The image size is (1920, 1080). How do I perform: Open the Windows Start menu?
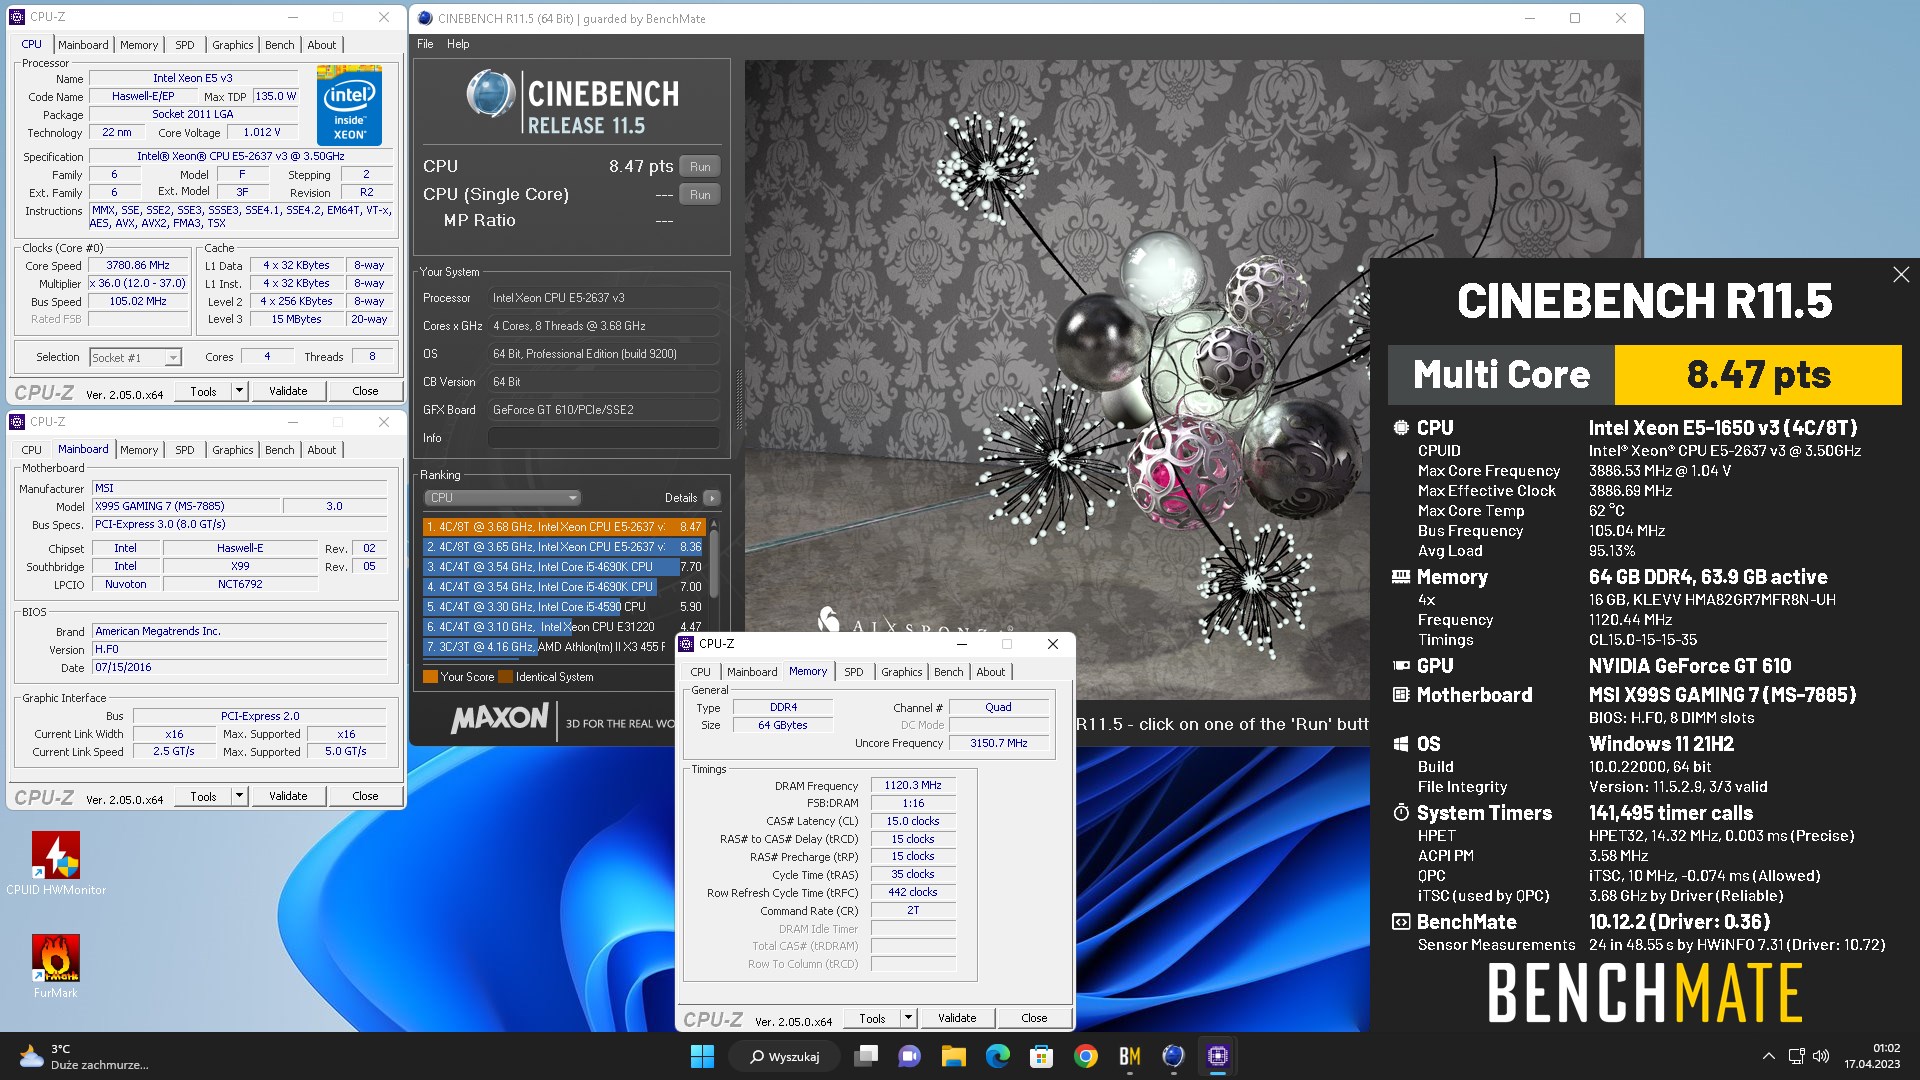coord(702,1056)
